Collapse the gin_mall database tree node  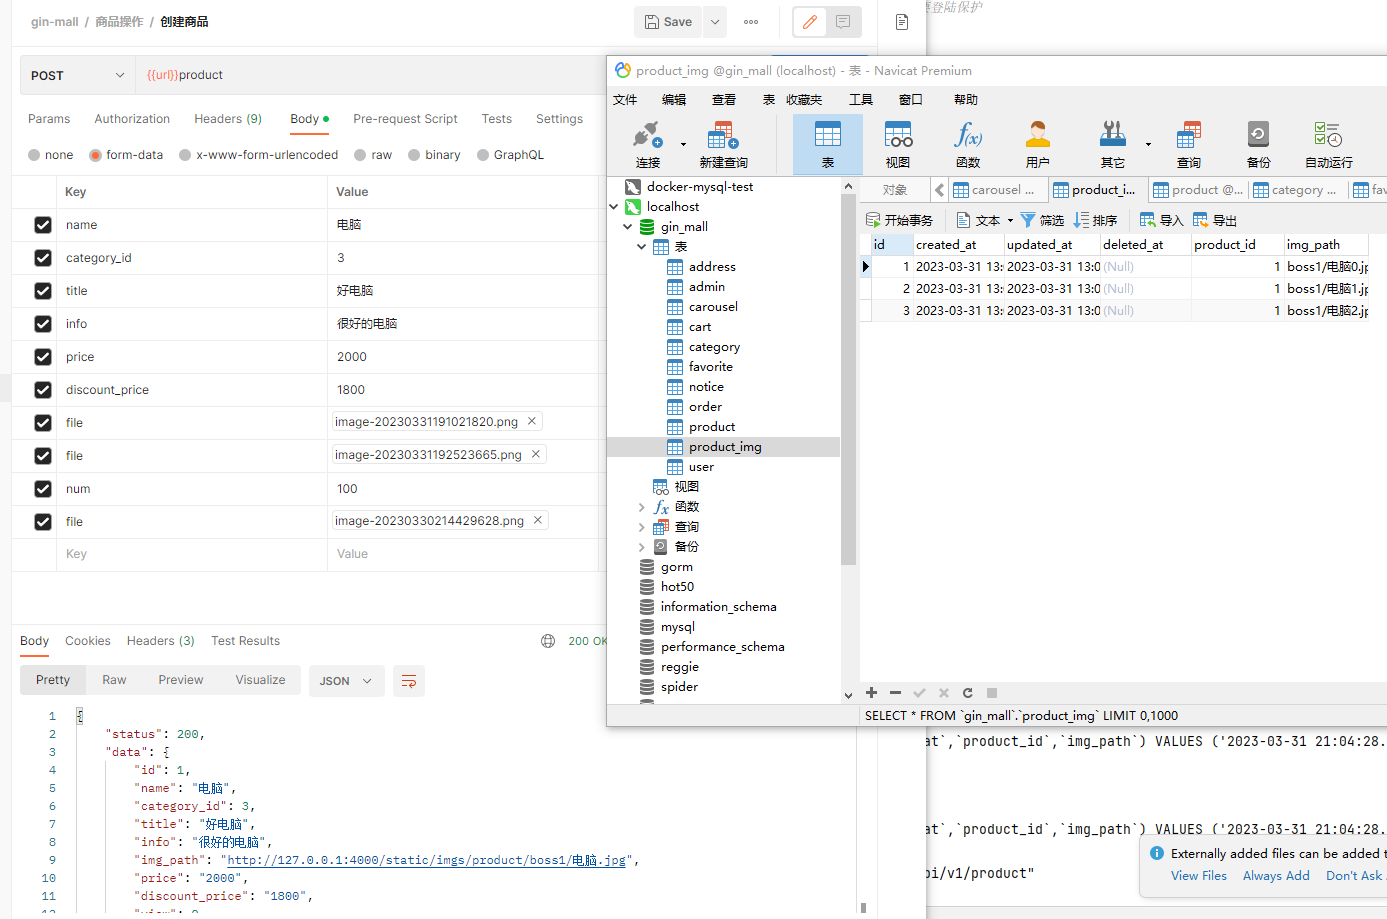click(x=628, y=227)
